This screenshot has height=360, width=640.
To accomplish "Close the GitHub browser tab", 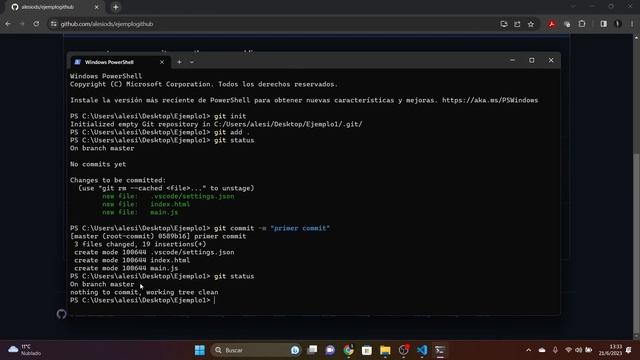I will pyautogui.click(x=96, y=7).
